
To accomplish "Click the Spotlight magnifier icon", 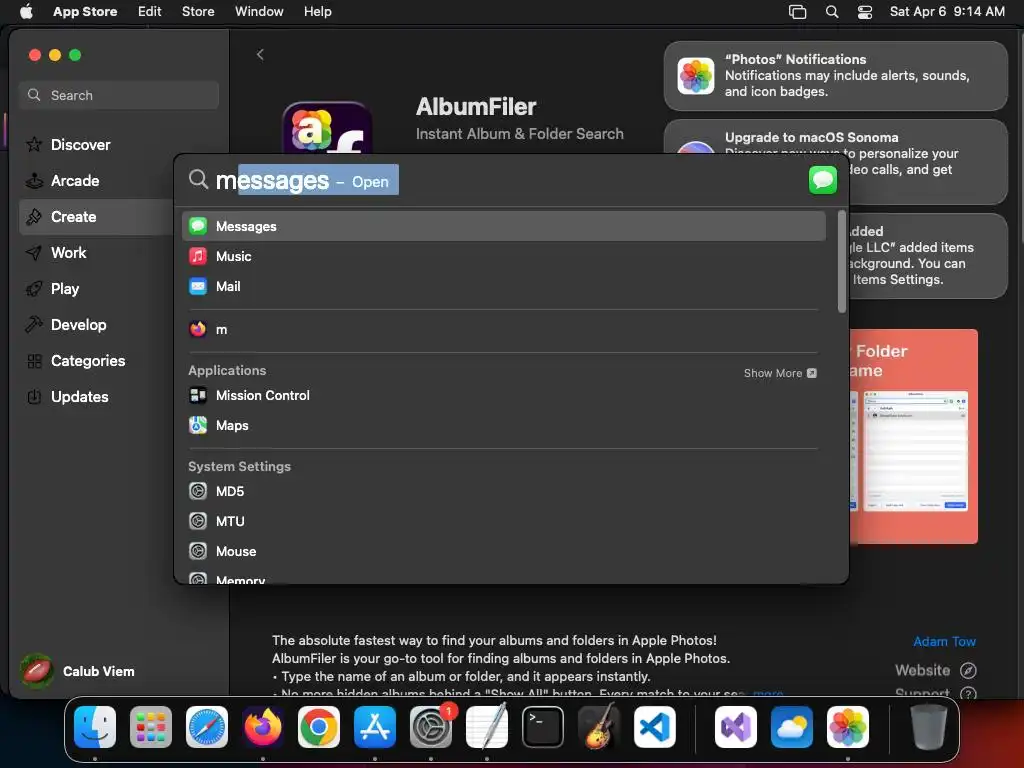I will [x=198, y=179].
